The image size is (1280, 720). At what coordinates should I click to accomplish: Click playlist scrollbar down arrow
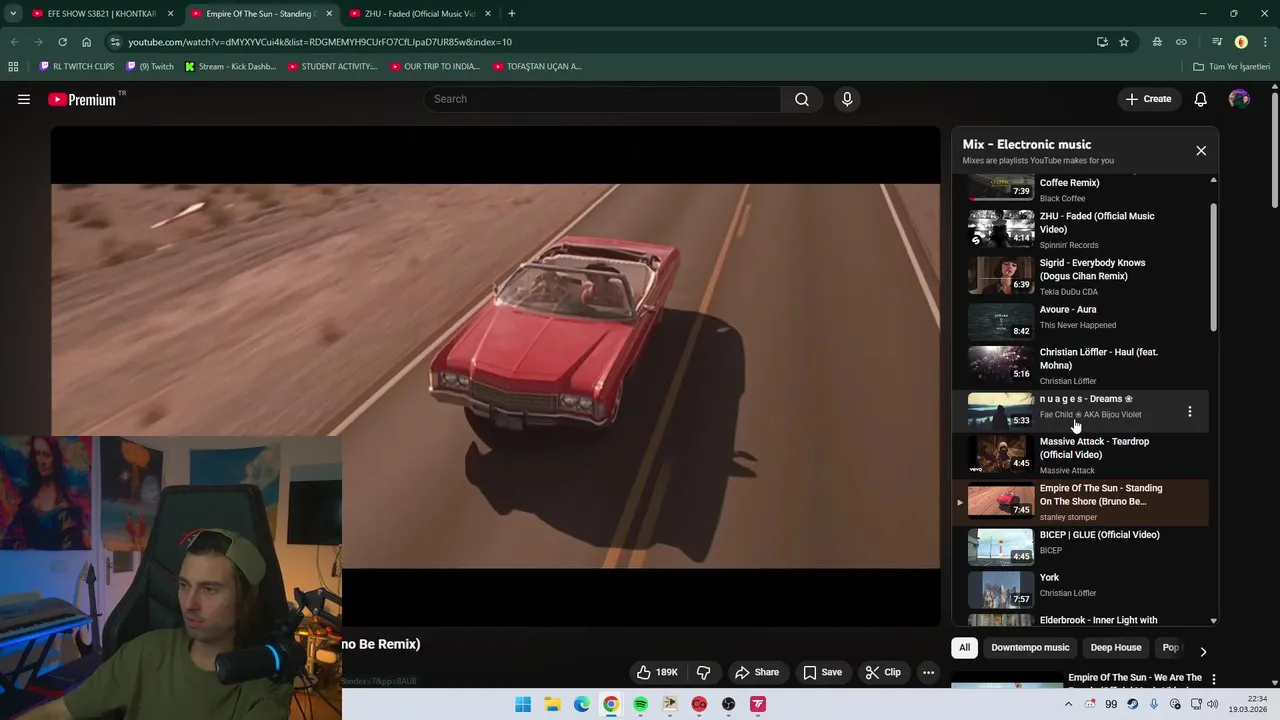tap(1213, 621)
